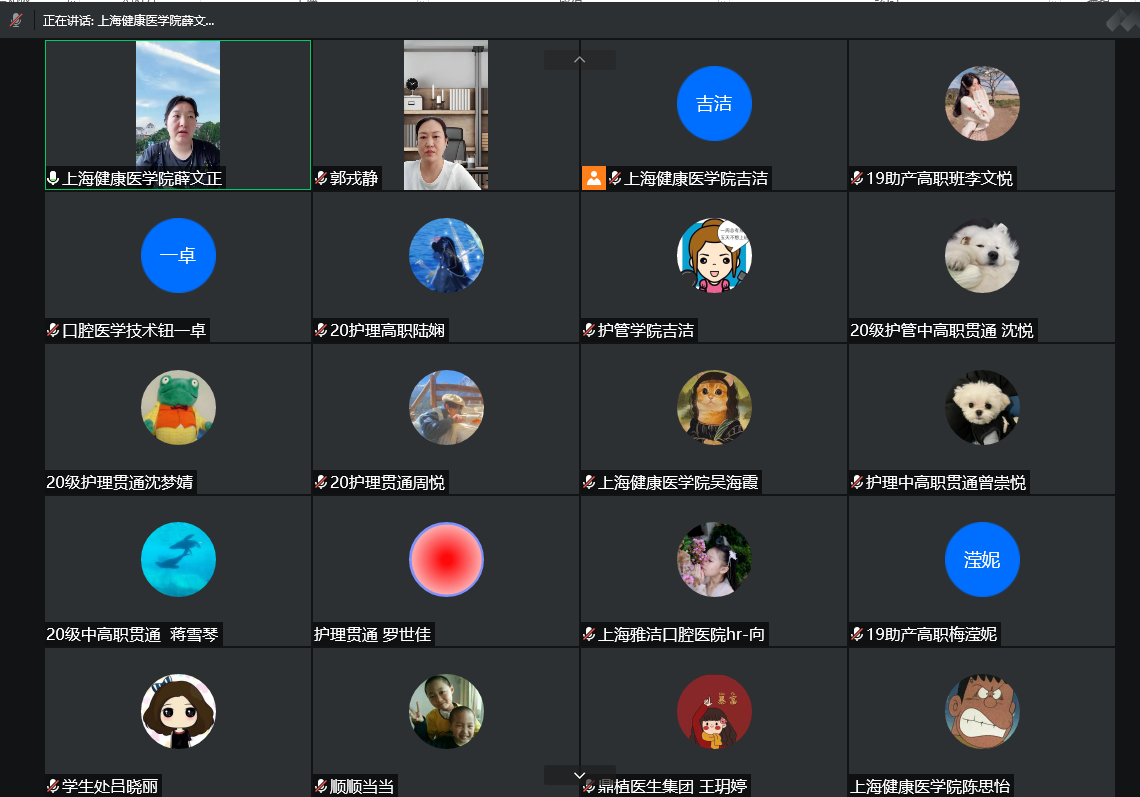Click the orange host icon beside 上海健康医学院吉洁
The width and height of the screenshot is (1140, 797).
(594, 178)
